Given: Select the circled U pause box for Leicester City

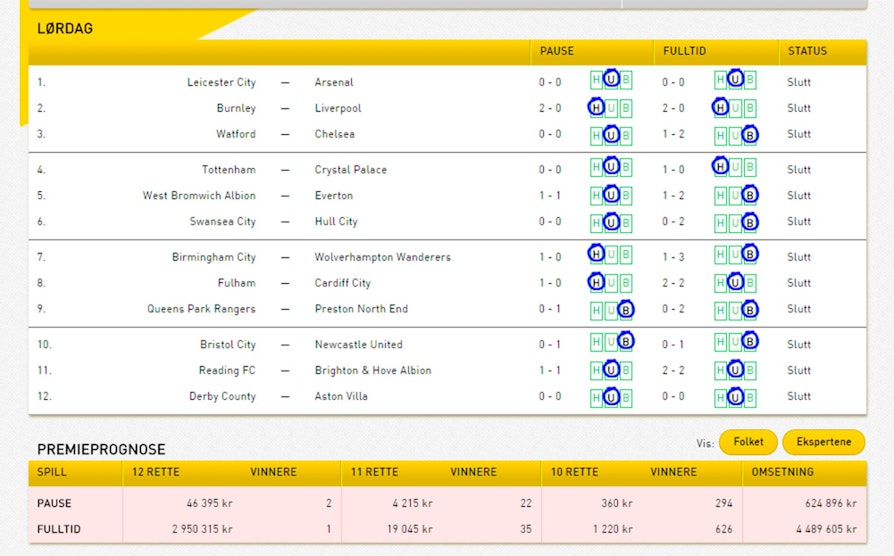Looking at the screenshot, I should 611,79.
